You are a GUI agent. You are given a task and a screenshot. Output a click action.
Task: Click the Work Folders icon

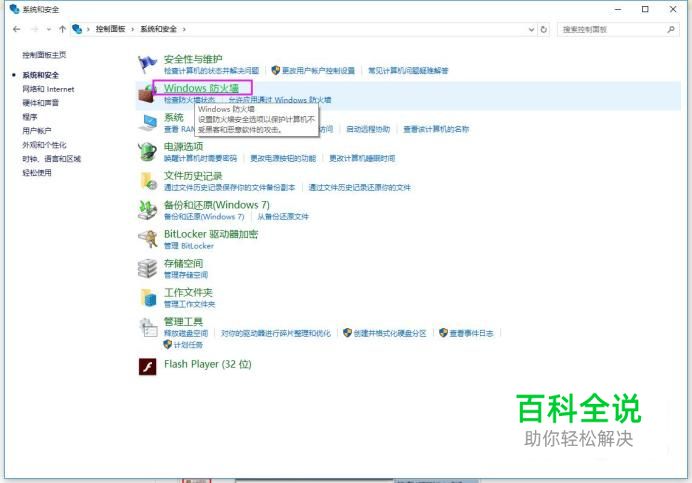point(149,298)
